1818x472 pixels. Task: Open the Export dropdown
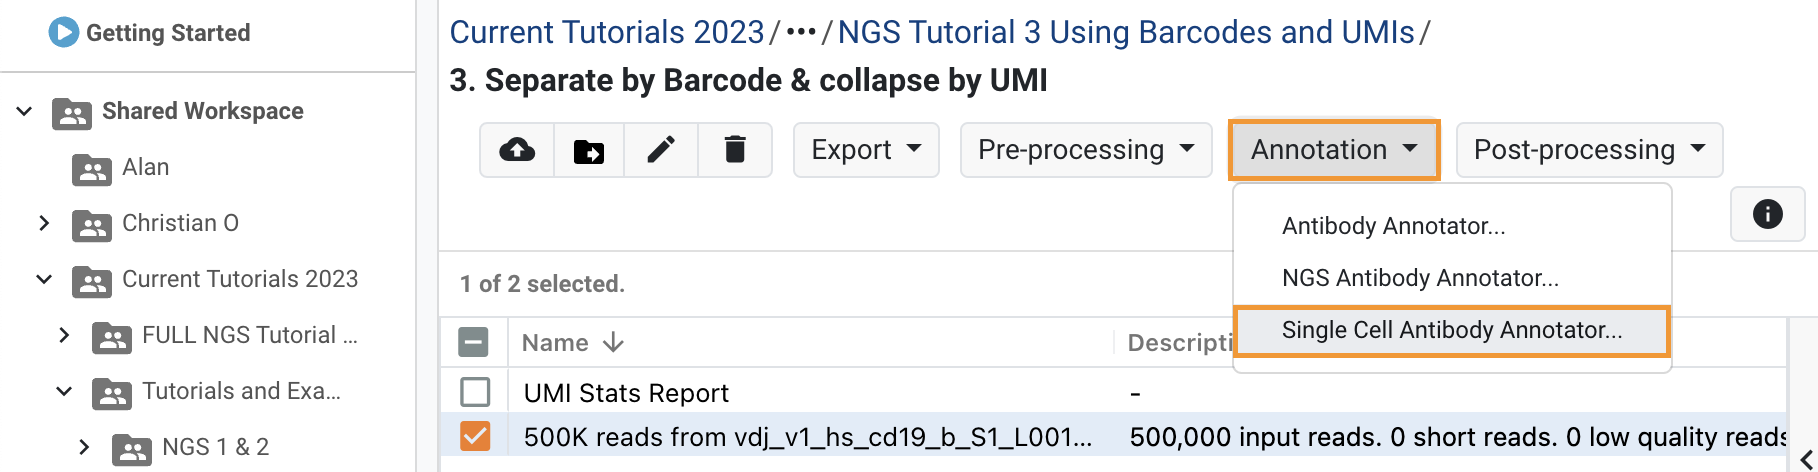point(866,150)
